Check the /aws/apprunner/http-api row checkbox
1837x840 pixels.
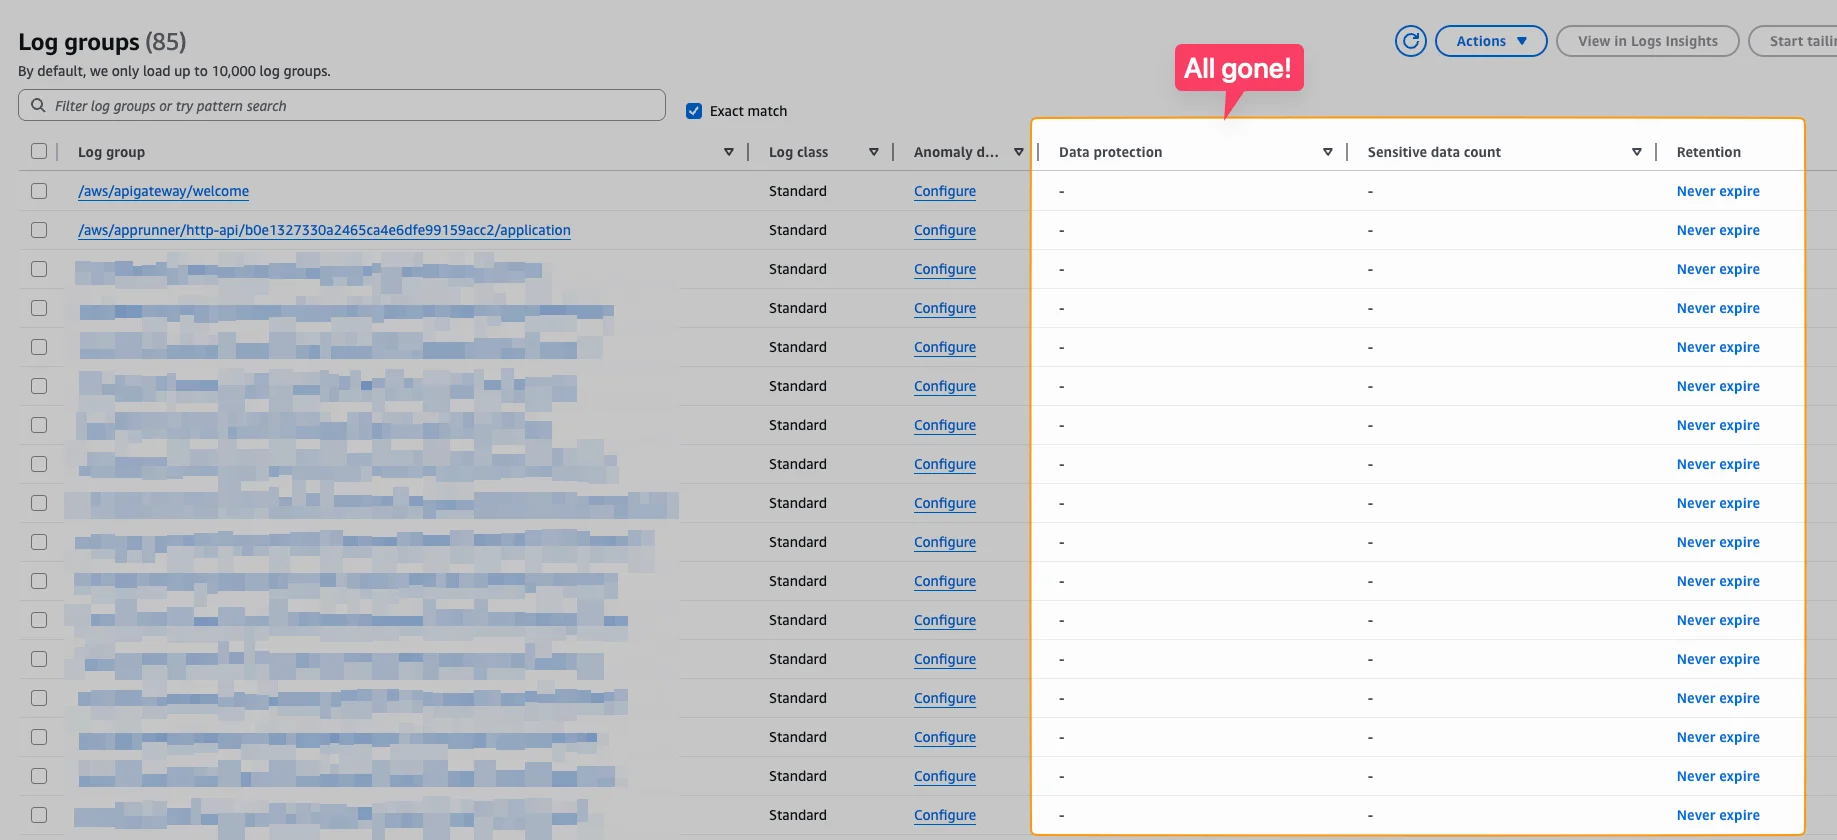click(39, 230)
